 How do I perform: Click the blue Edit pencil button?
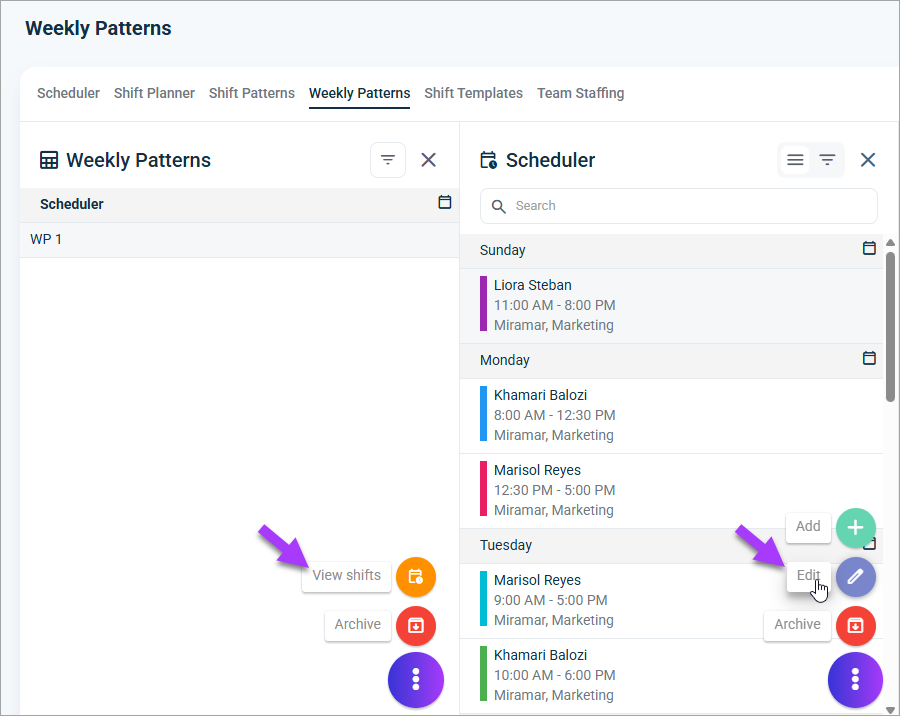pos(855,576)
